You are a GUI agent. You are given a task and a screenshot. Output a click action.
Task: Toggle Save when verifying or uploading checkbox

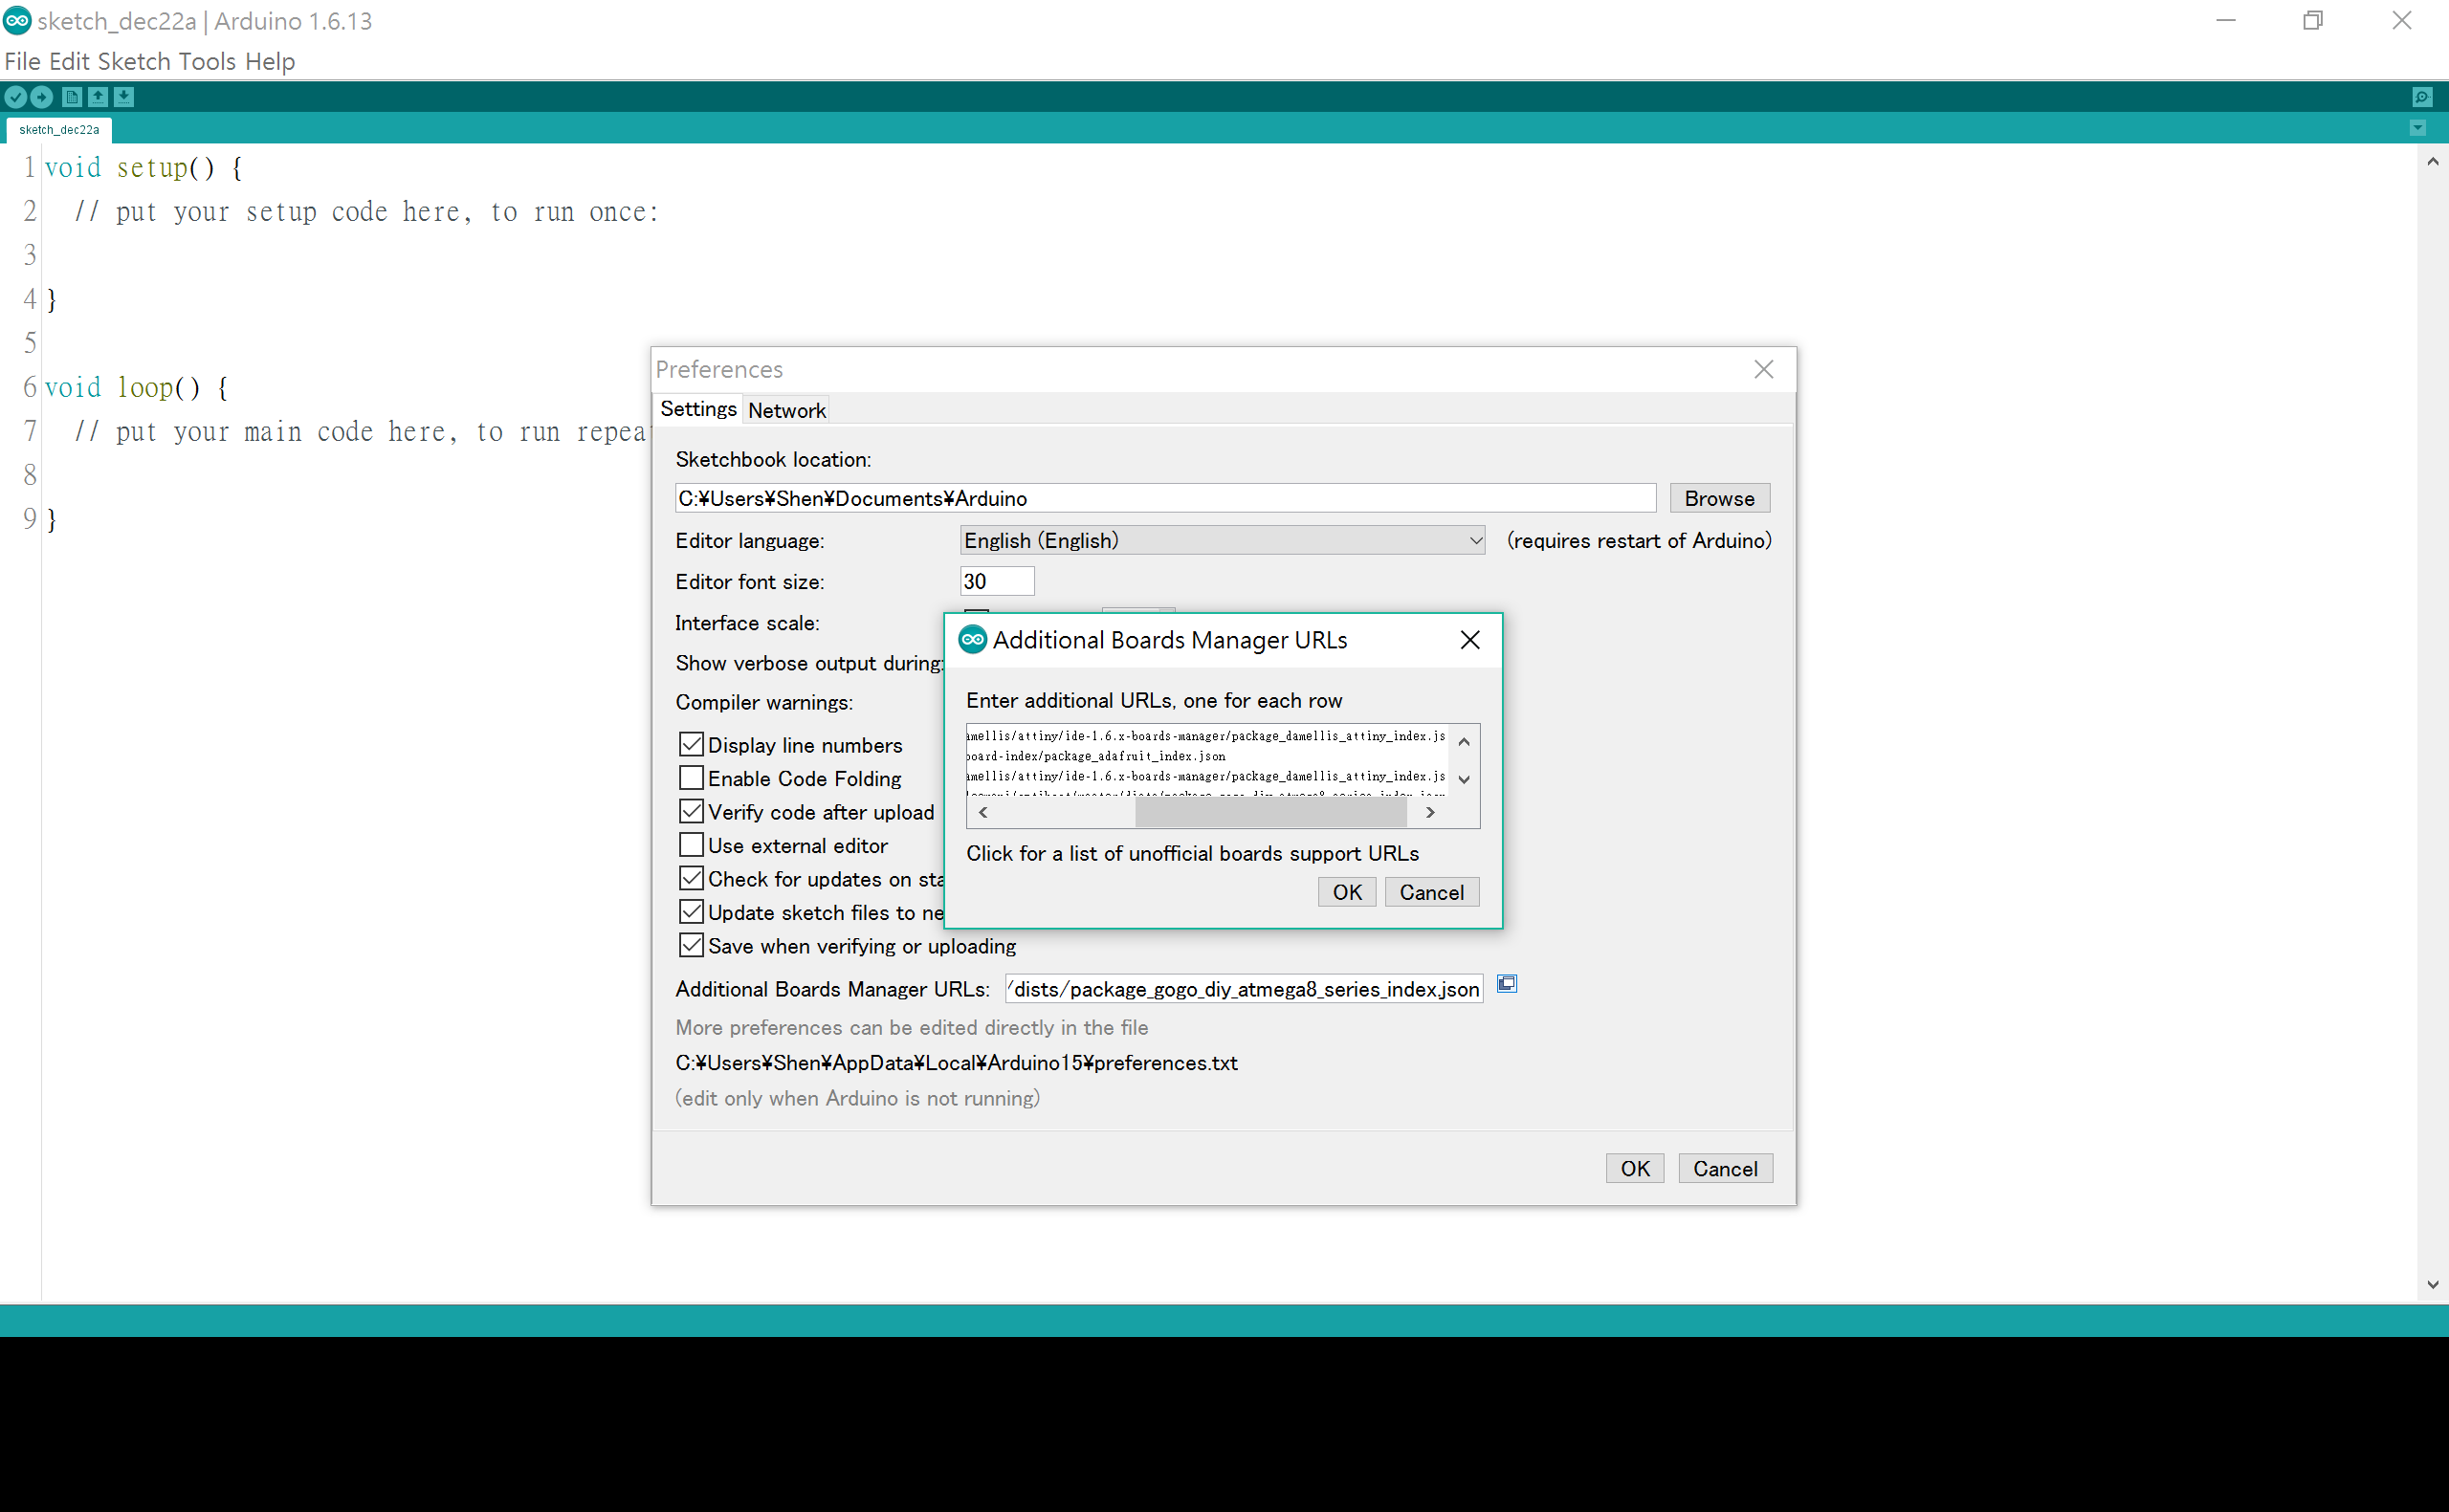pyautogui.click(x=691, y=946)
